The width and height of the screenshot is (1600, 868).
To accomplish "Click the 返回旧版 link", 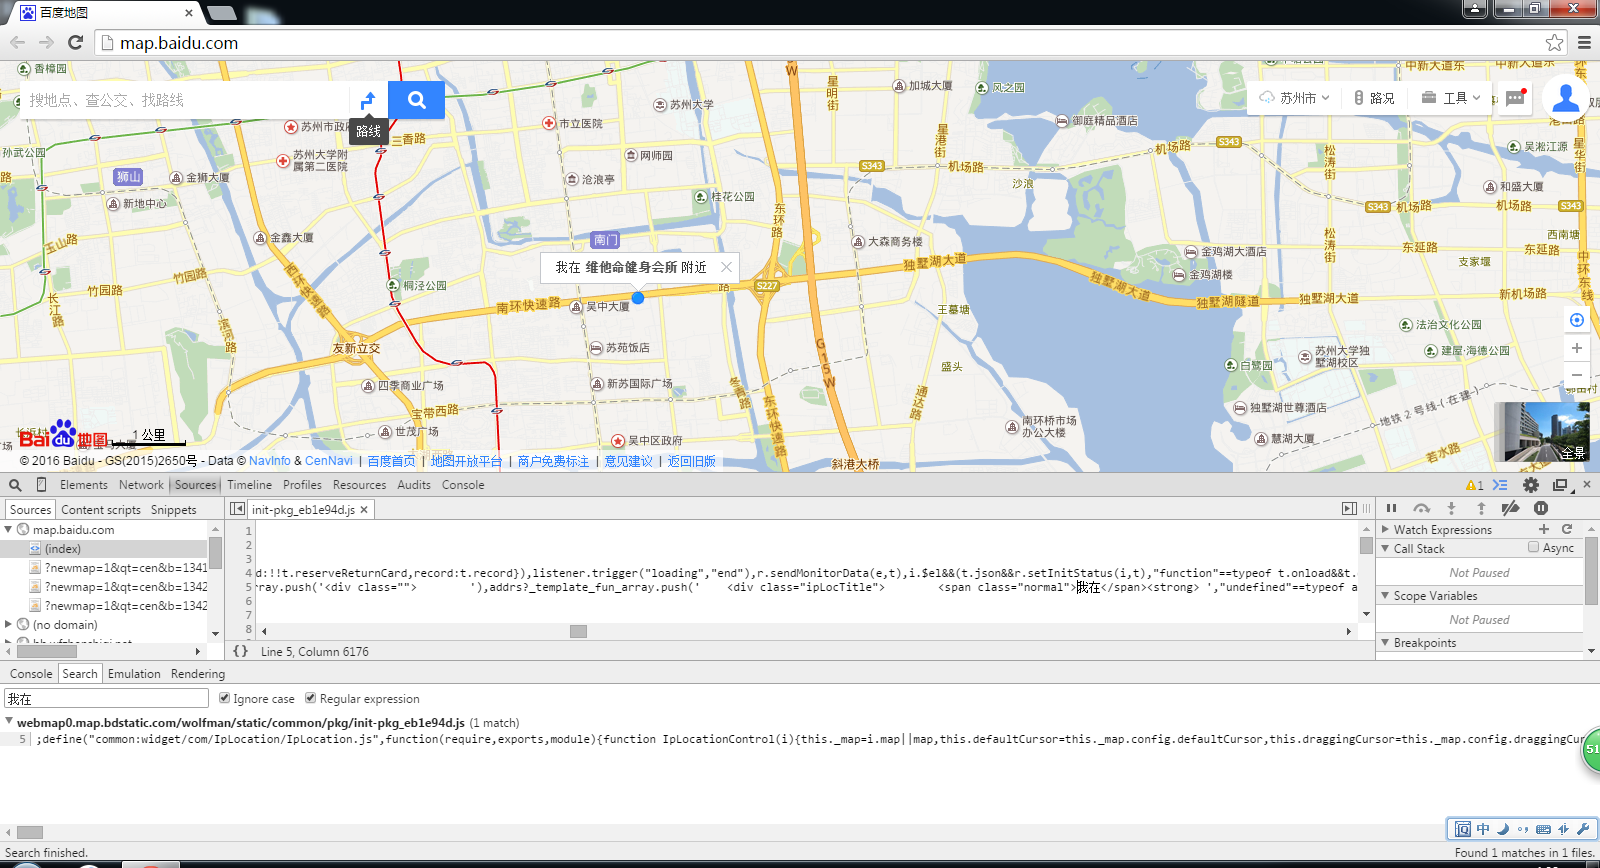I will coord(692,461).
